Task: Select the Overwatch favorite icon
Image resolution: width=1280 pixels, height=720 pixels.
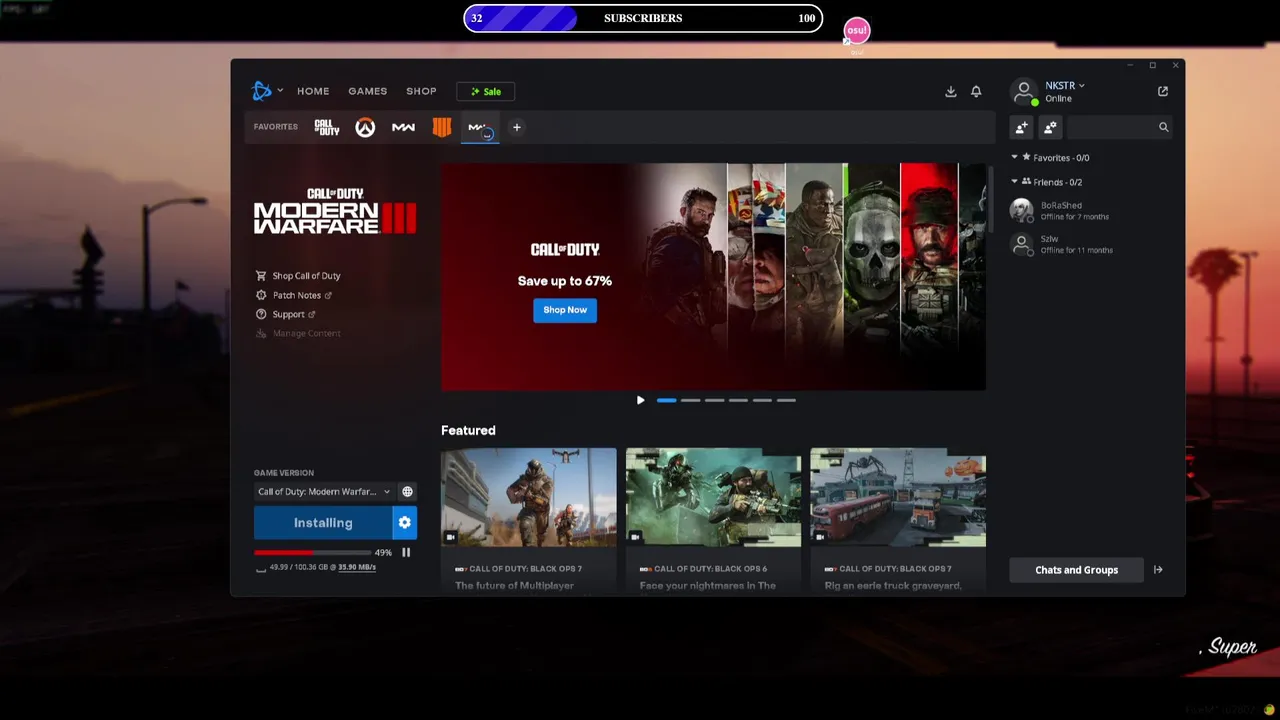Action: coord(365,127)
